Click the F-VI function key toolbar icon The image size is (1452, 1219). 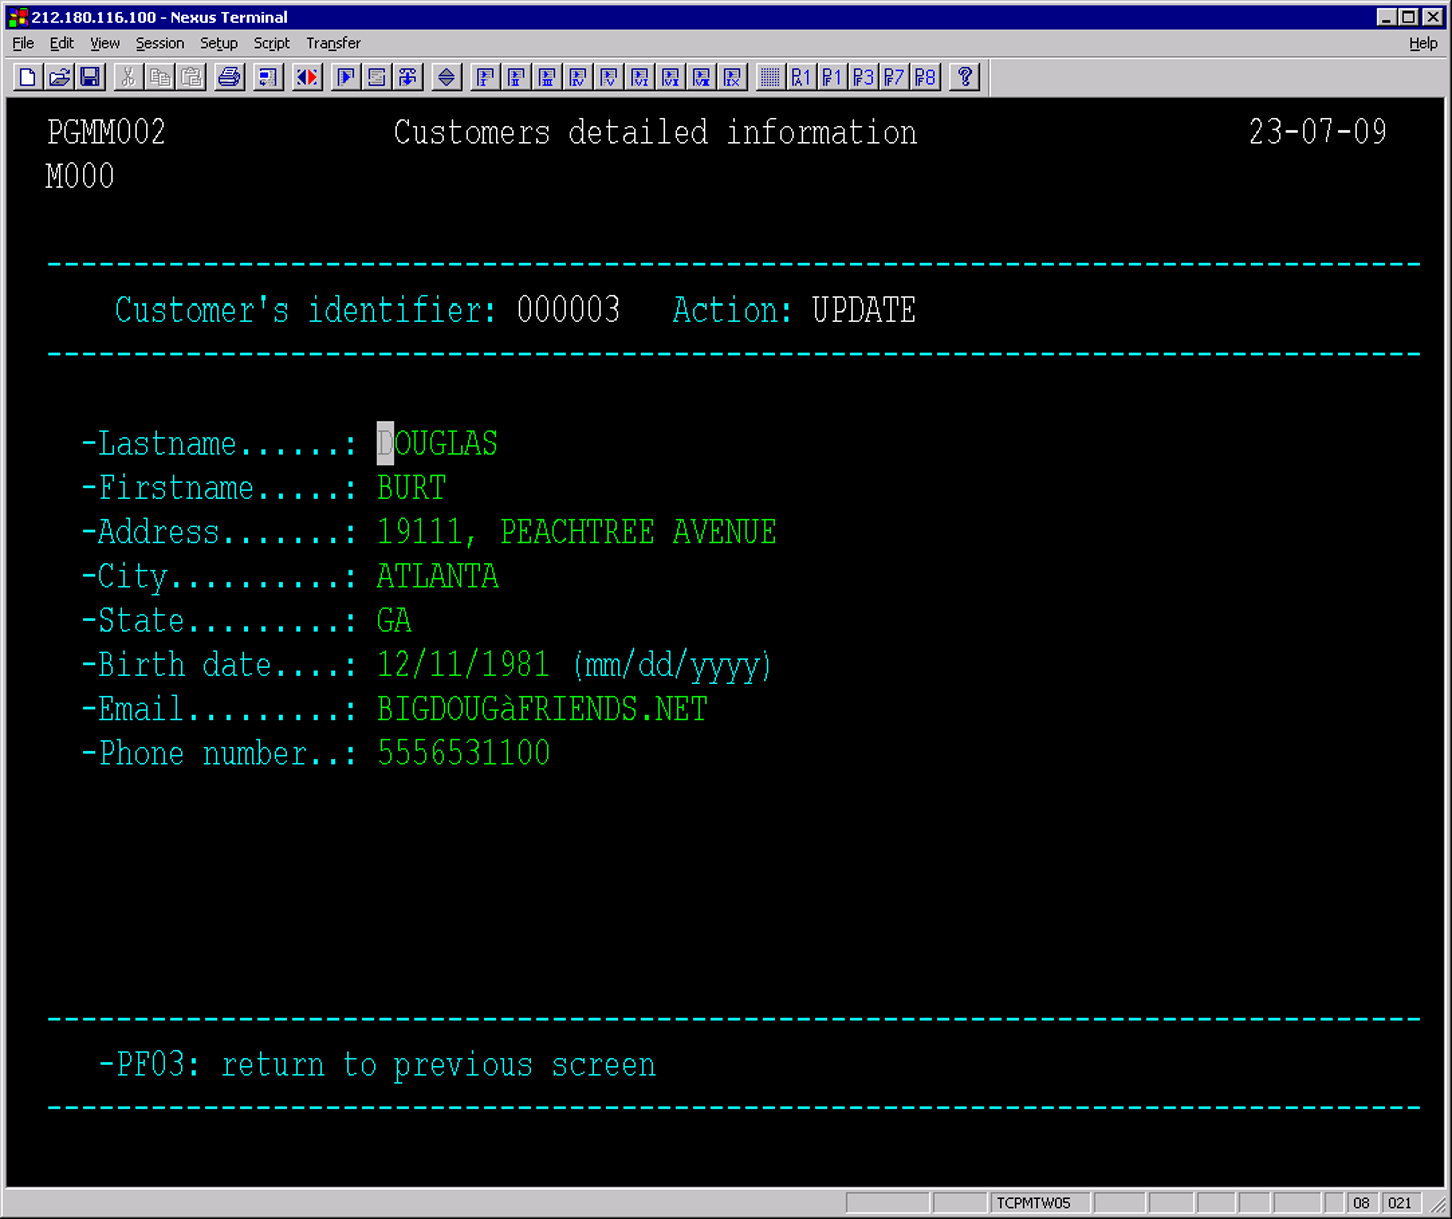641,77
